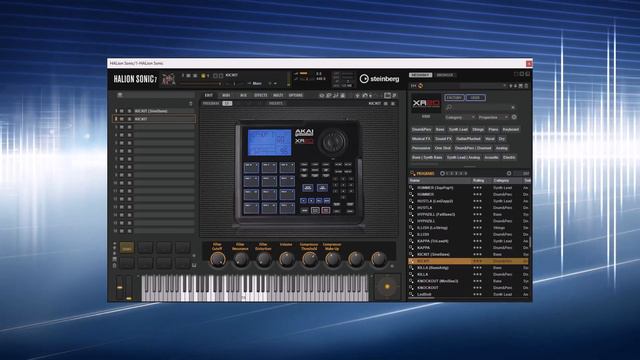The width and height of the screenshot is (640, 360).
Task: Select the KICKIT (SineBass) result row
Action: [468, 254]
